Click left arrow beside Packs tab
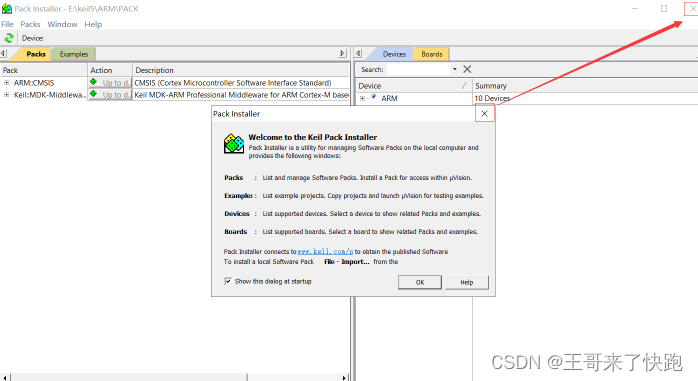Image resolution: width=698 pixels, height=381 pixels. [x=3, y=53]
